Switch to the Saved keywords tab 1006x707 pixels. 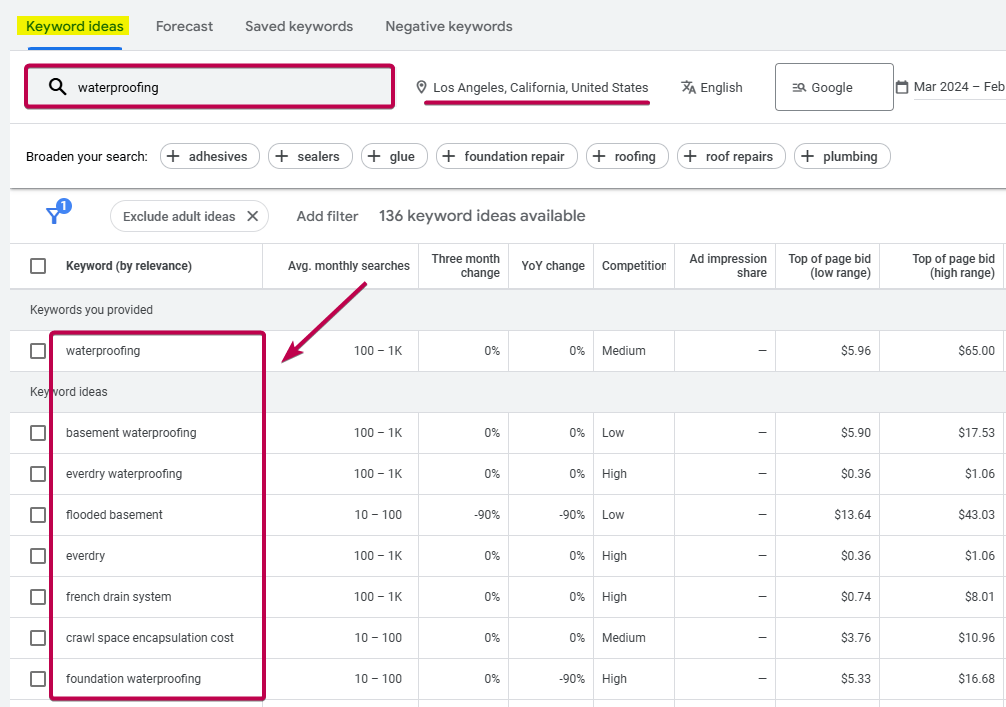[x=299, y=26]
